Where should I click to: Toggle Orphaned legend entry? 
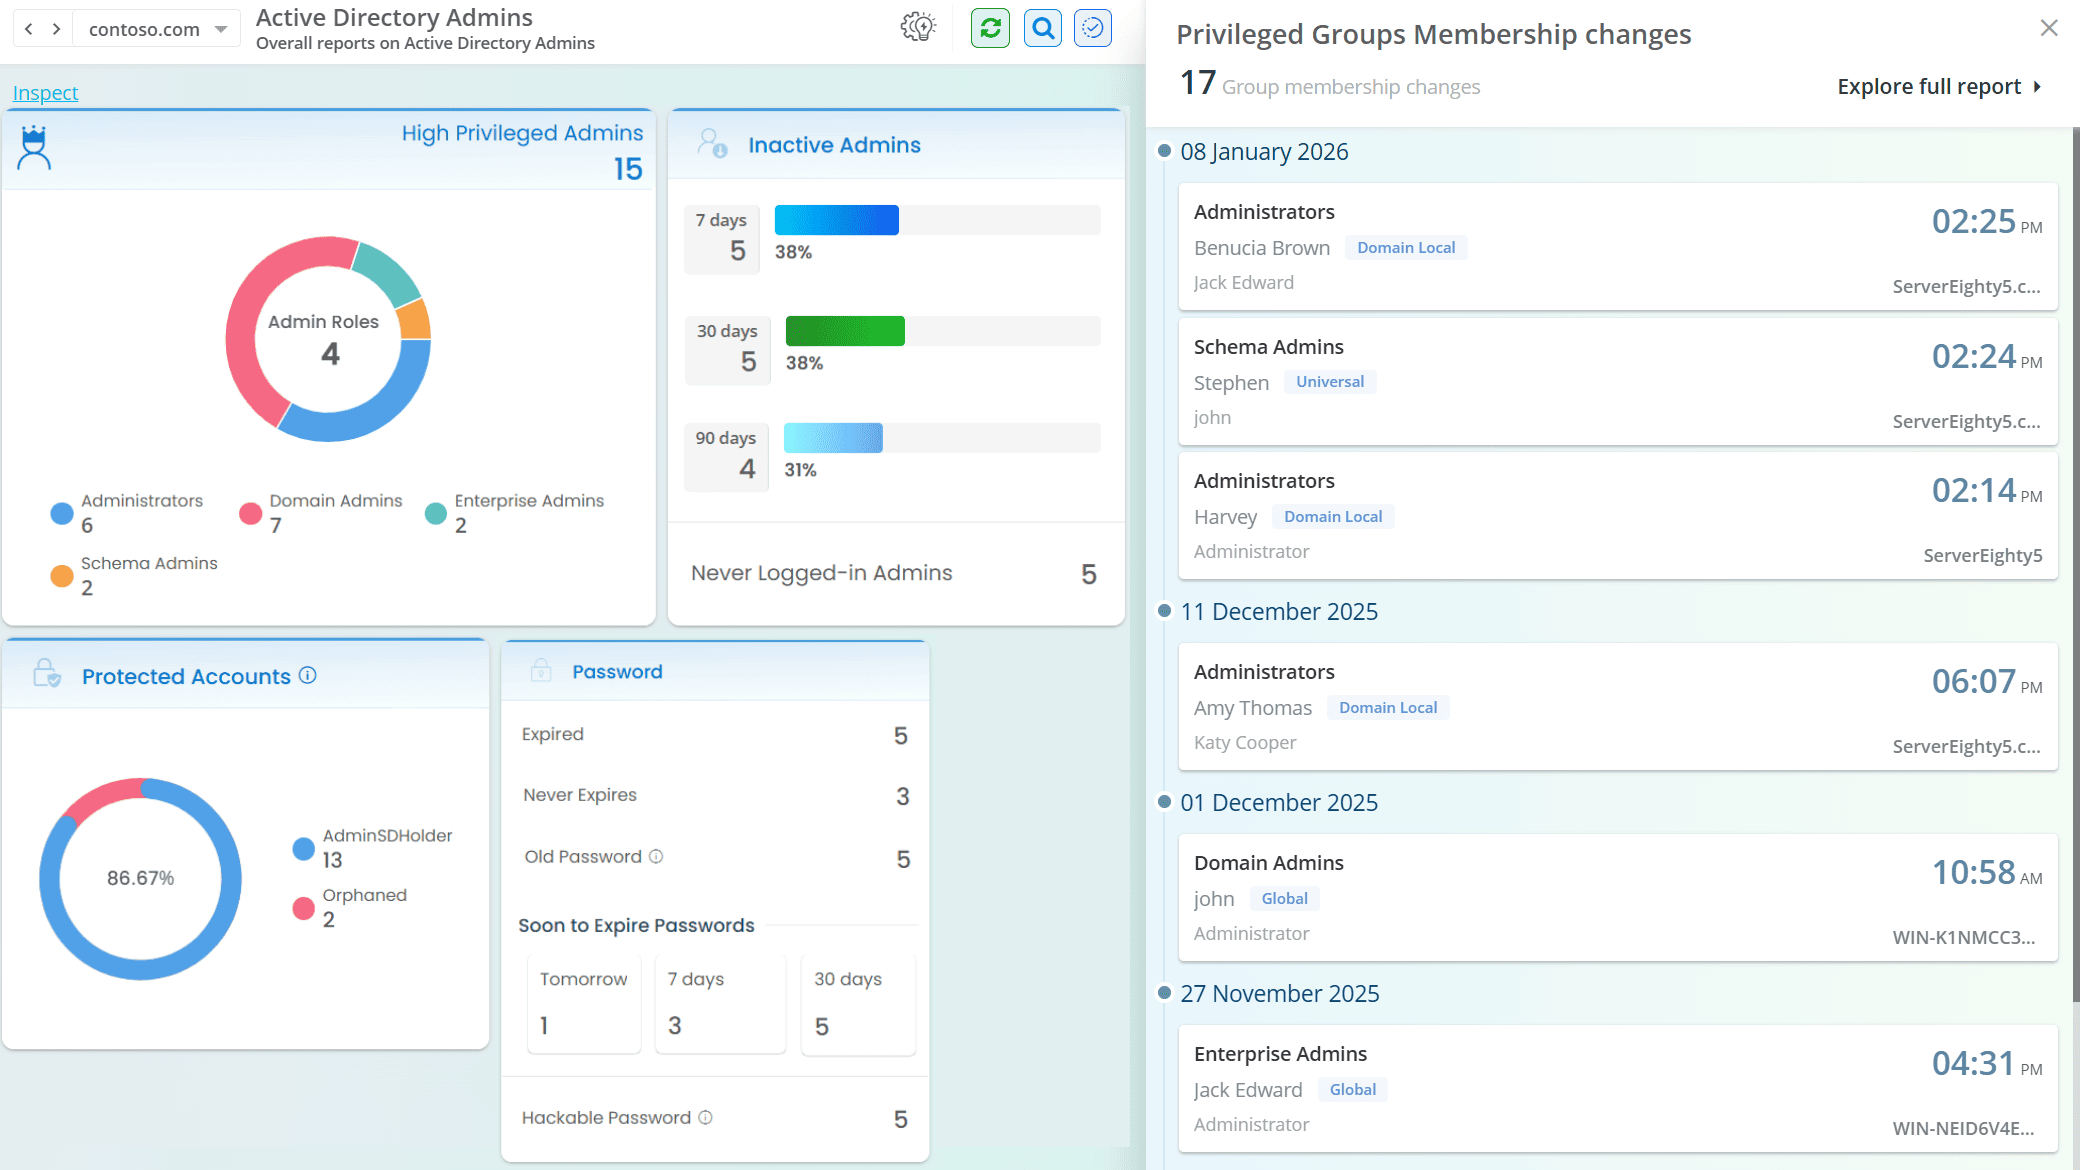pos(350,907)
